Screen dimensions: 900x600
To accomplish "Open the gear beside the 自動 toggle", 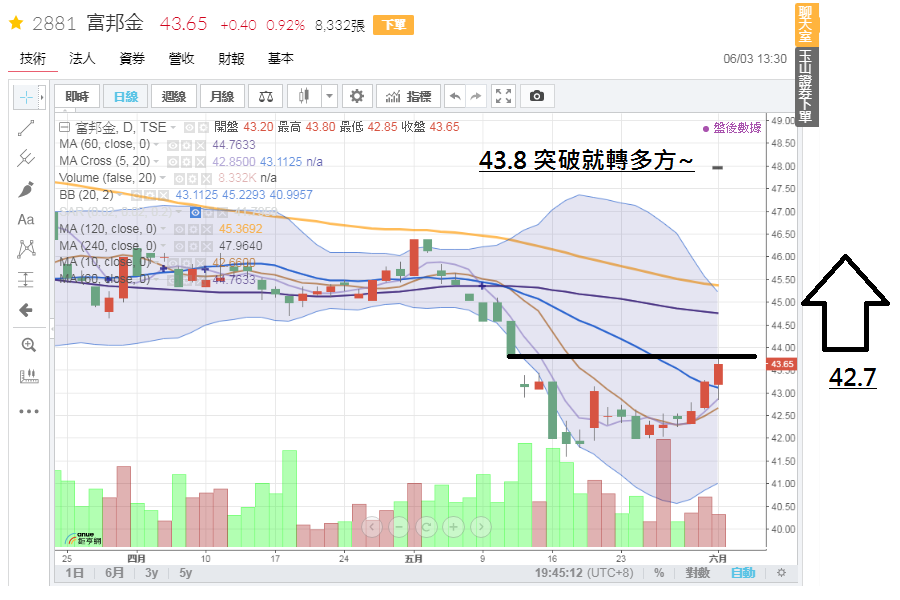I will 781,573.
